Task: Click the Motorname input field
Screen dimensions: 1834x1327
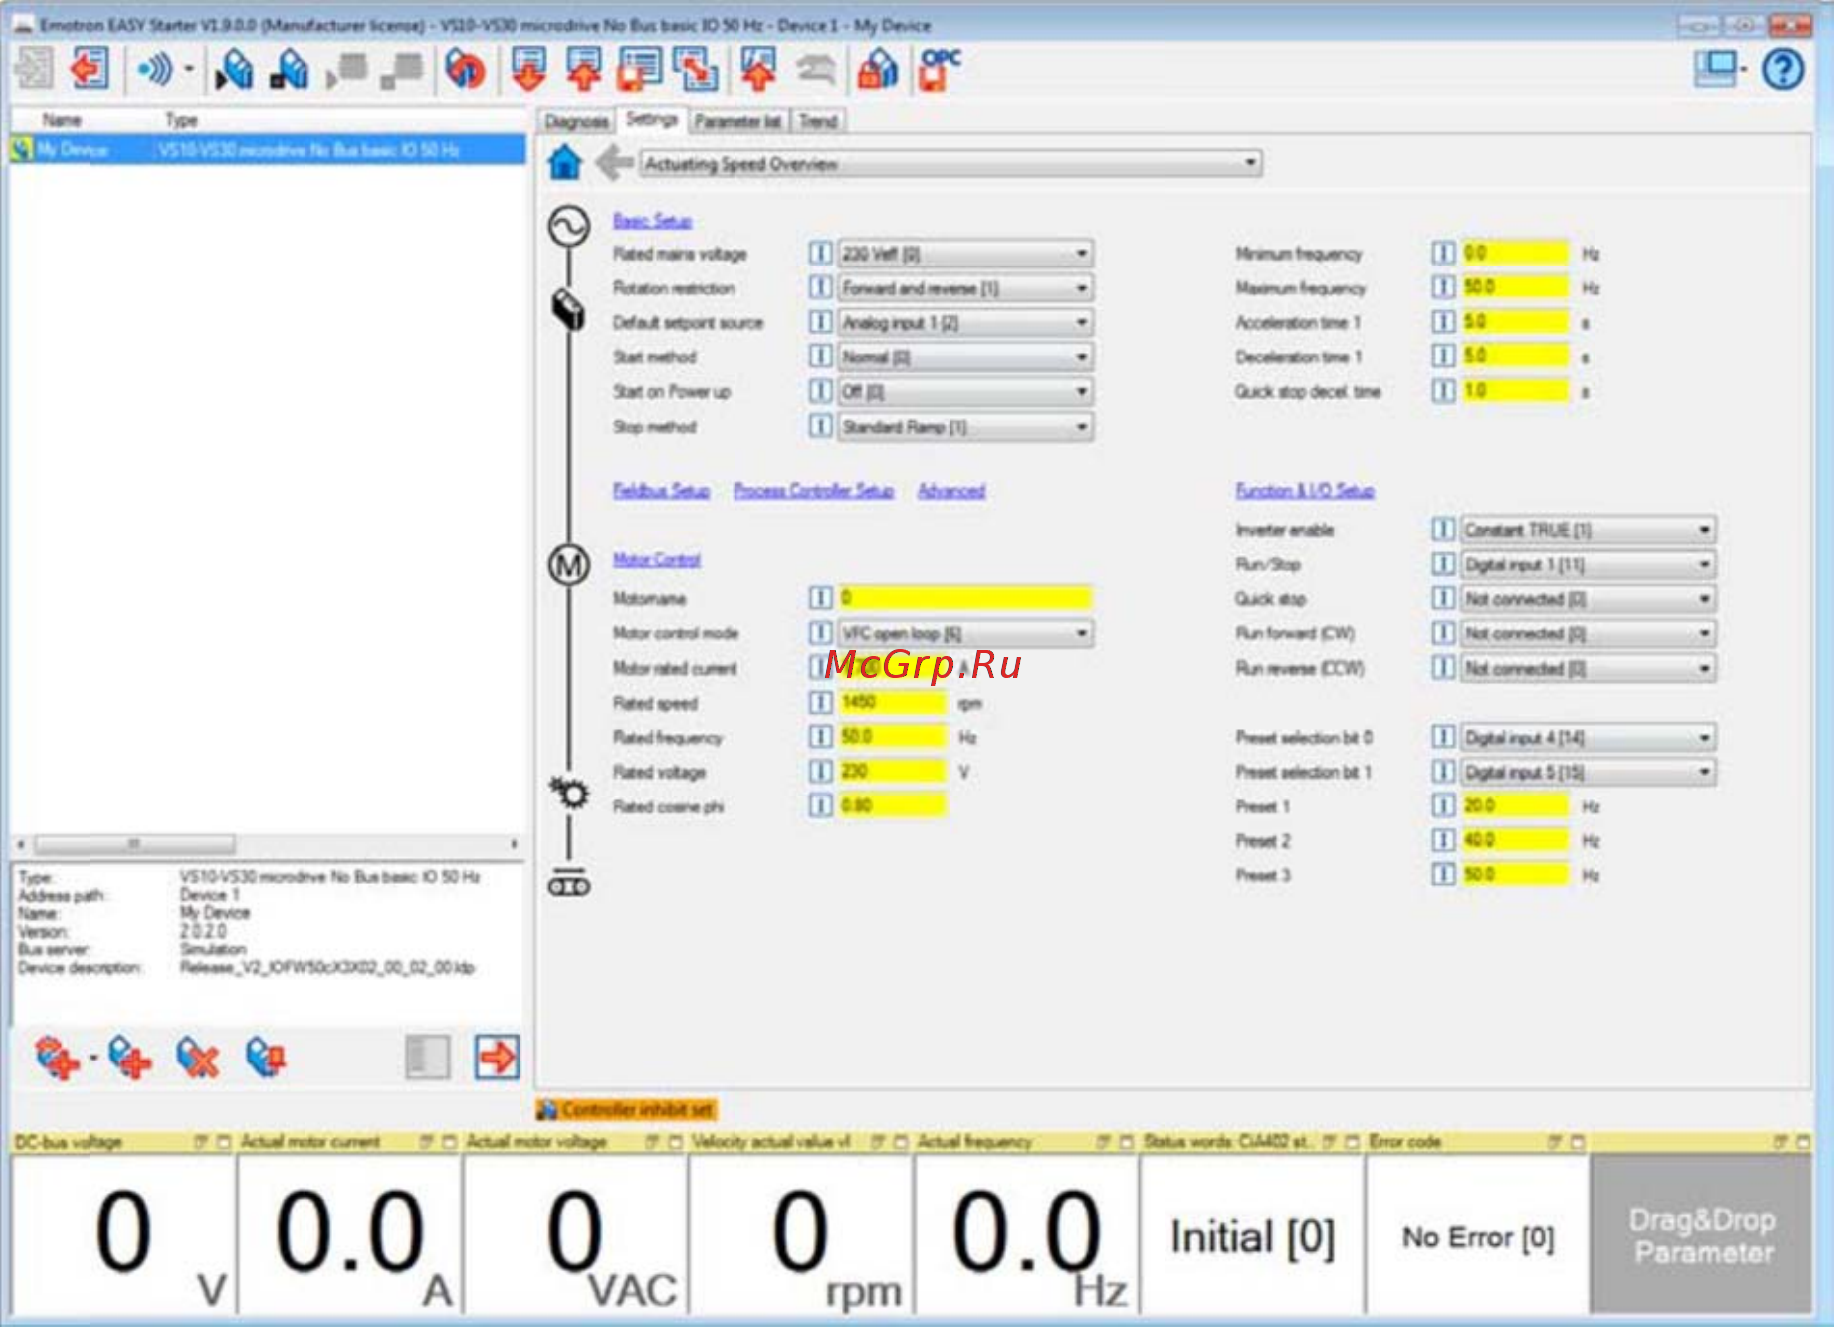Action: tap(965, 598)
